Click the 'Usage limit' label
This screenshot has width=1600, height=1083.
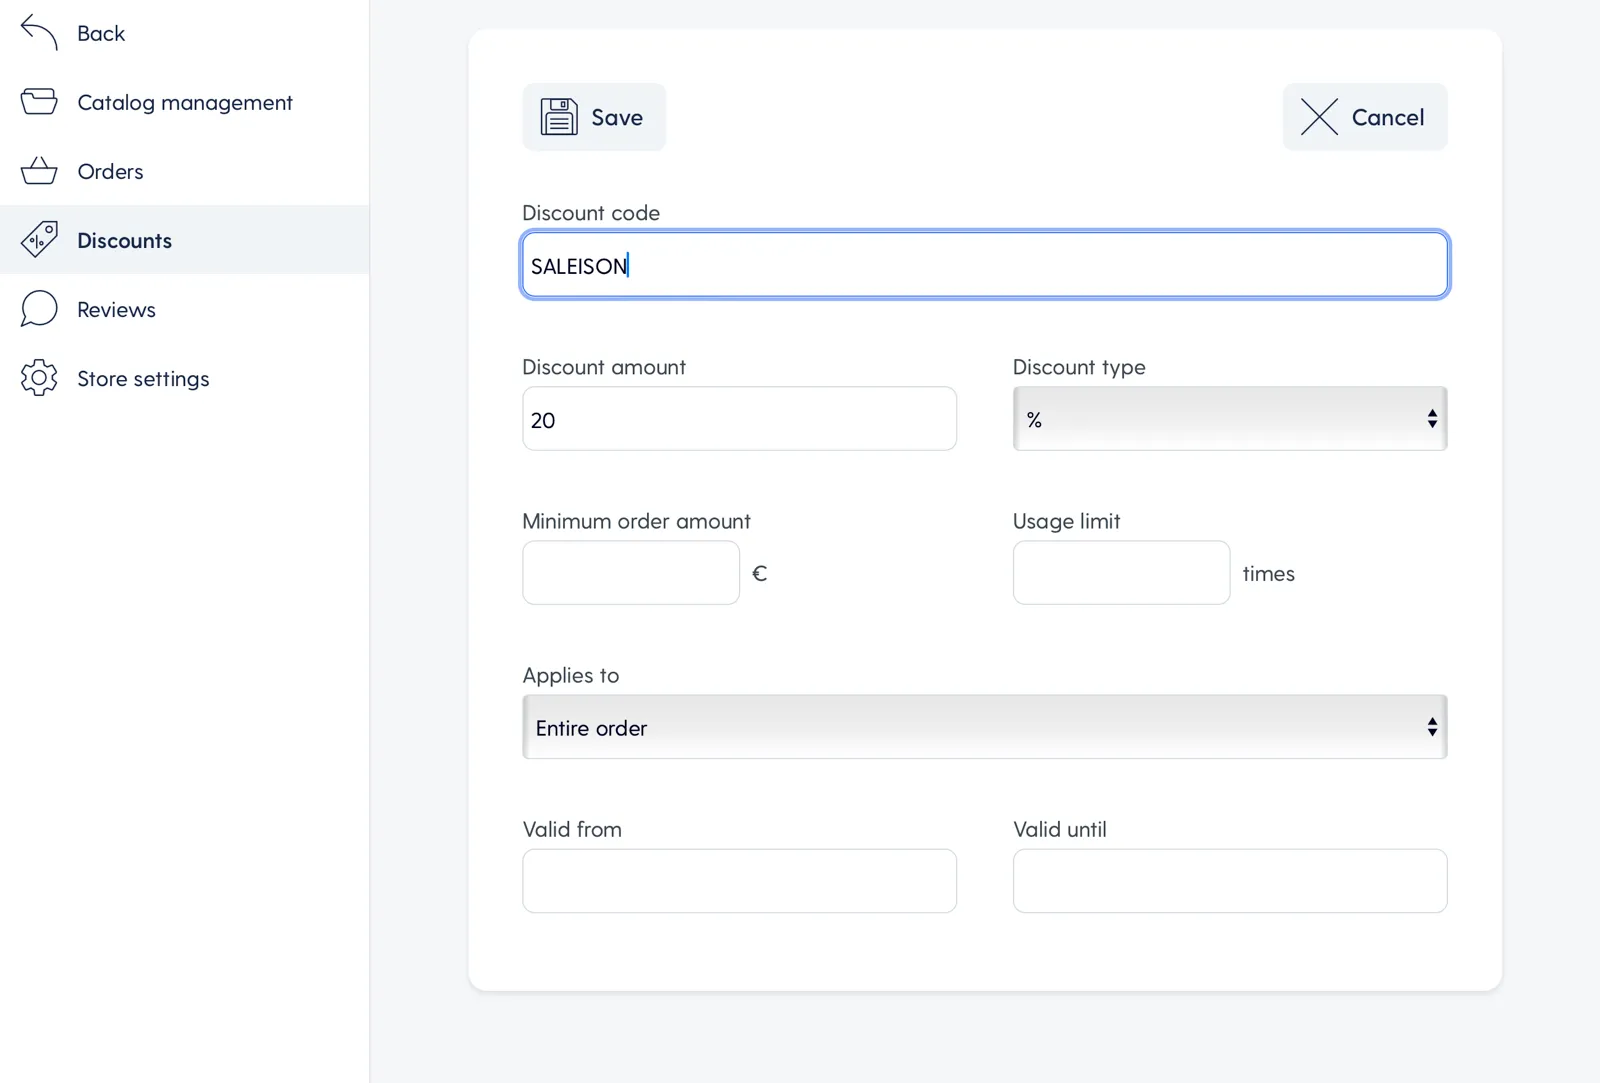(x=1066, y=521)
